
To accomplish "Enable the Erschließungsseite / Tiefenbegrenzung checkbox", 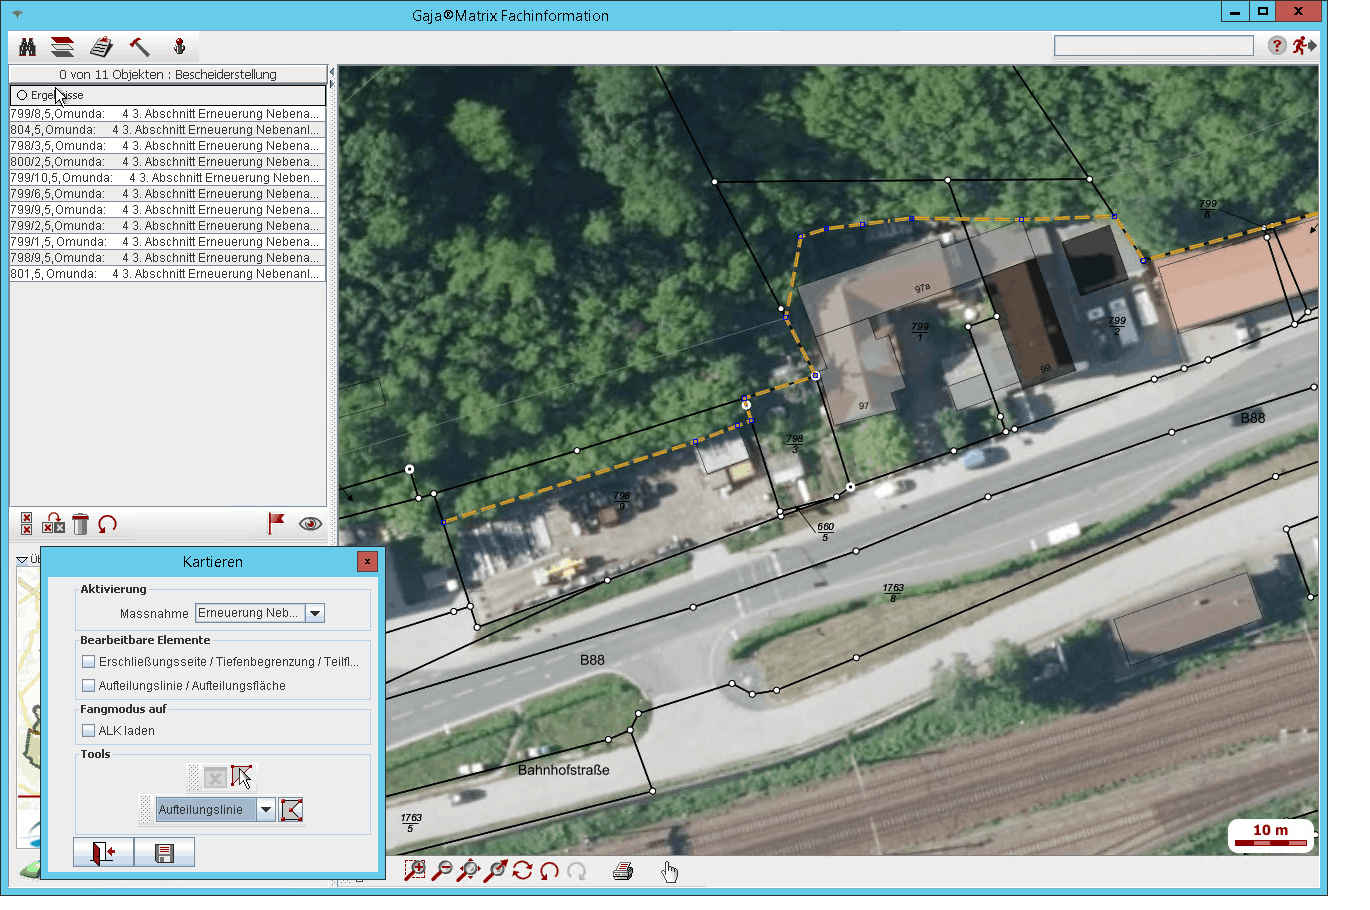I will tap(89, 662).
